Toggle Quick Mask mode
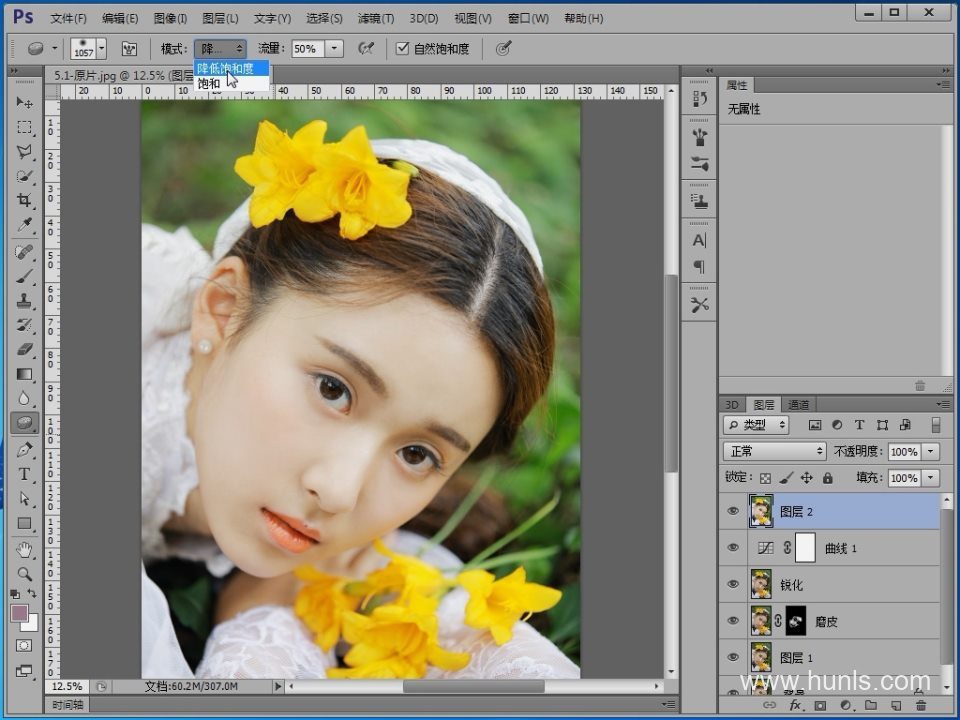Screen dimensions: 960x720 pyautogui.click(x=24, y=645)
